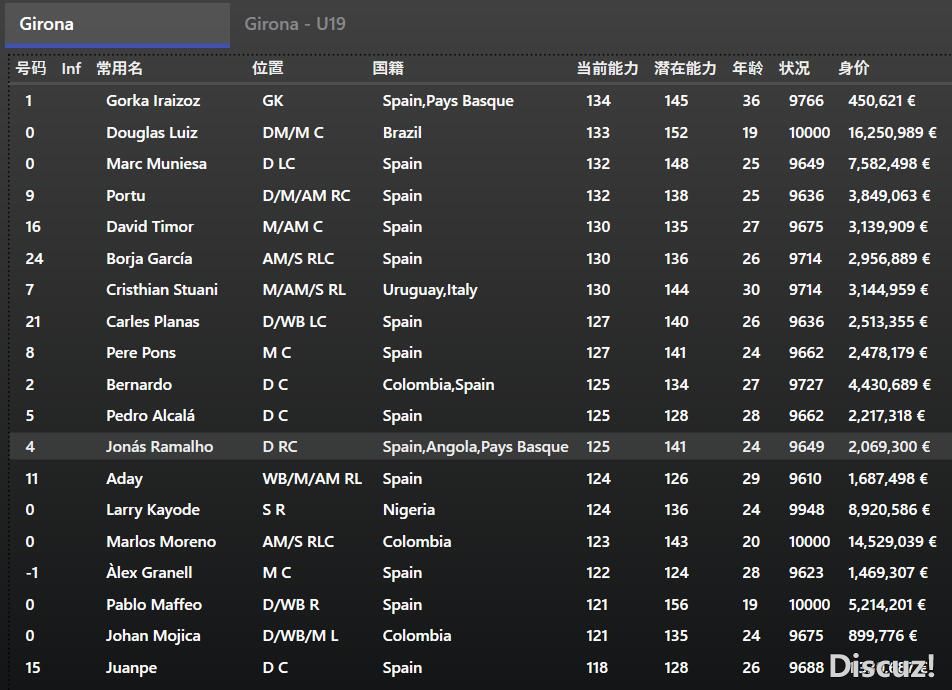Screen dimensions: 952x690
Task: Click value 5,214,201 € cell
Action: click(x=887, y=605)
